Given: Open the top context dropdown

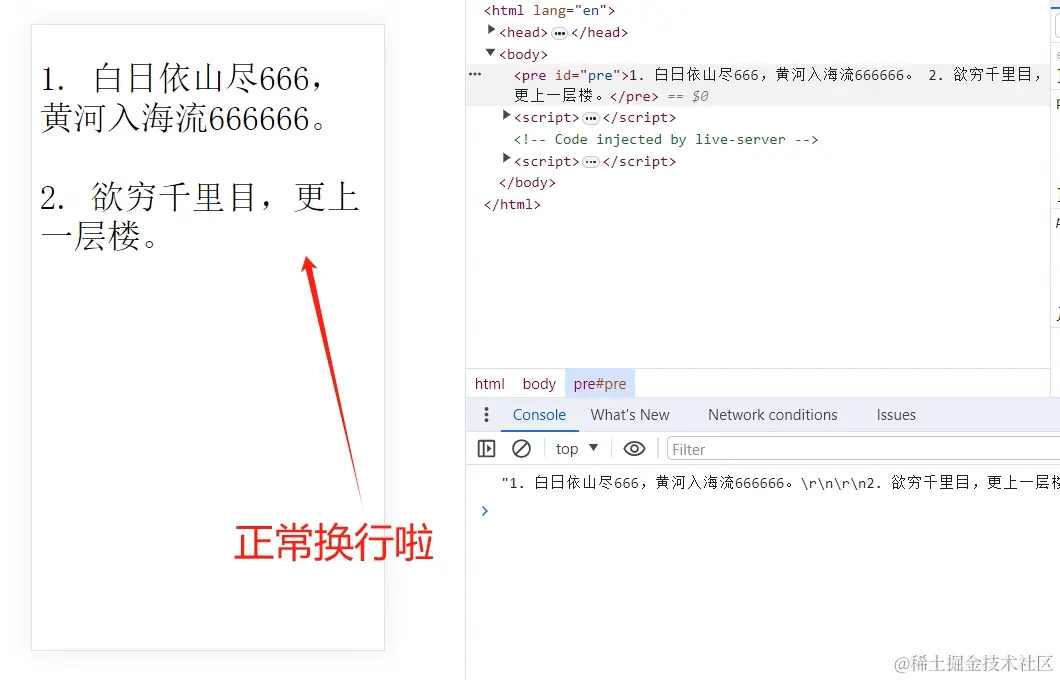Looking at the screenshot, I should [x=577, y=449].
